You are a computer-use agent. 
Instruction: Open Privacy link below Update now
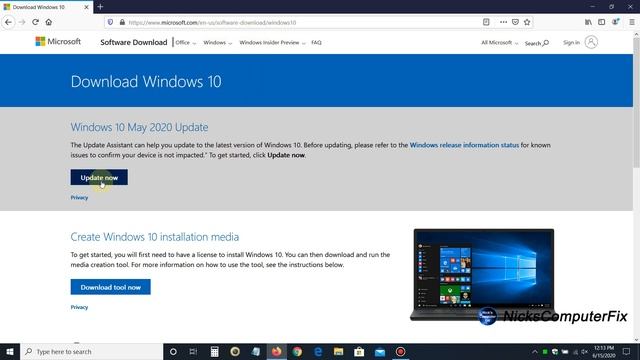click(x=79, y=198)
